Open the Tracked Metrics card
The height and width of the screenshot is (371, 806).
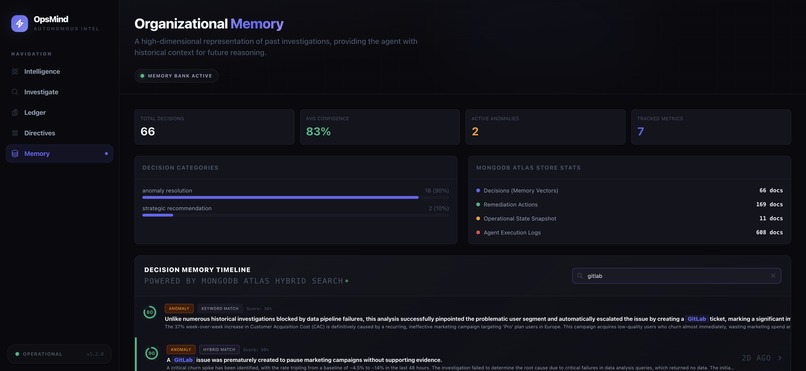[x=711, y=127]
